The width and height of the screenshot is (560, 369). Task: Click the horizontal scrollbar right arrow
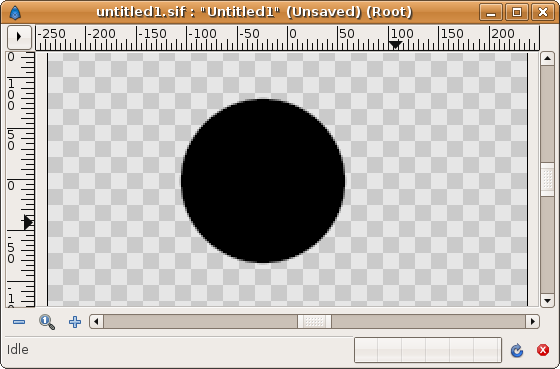point(532,321)
